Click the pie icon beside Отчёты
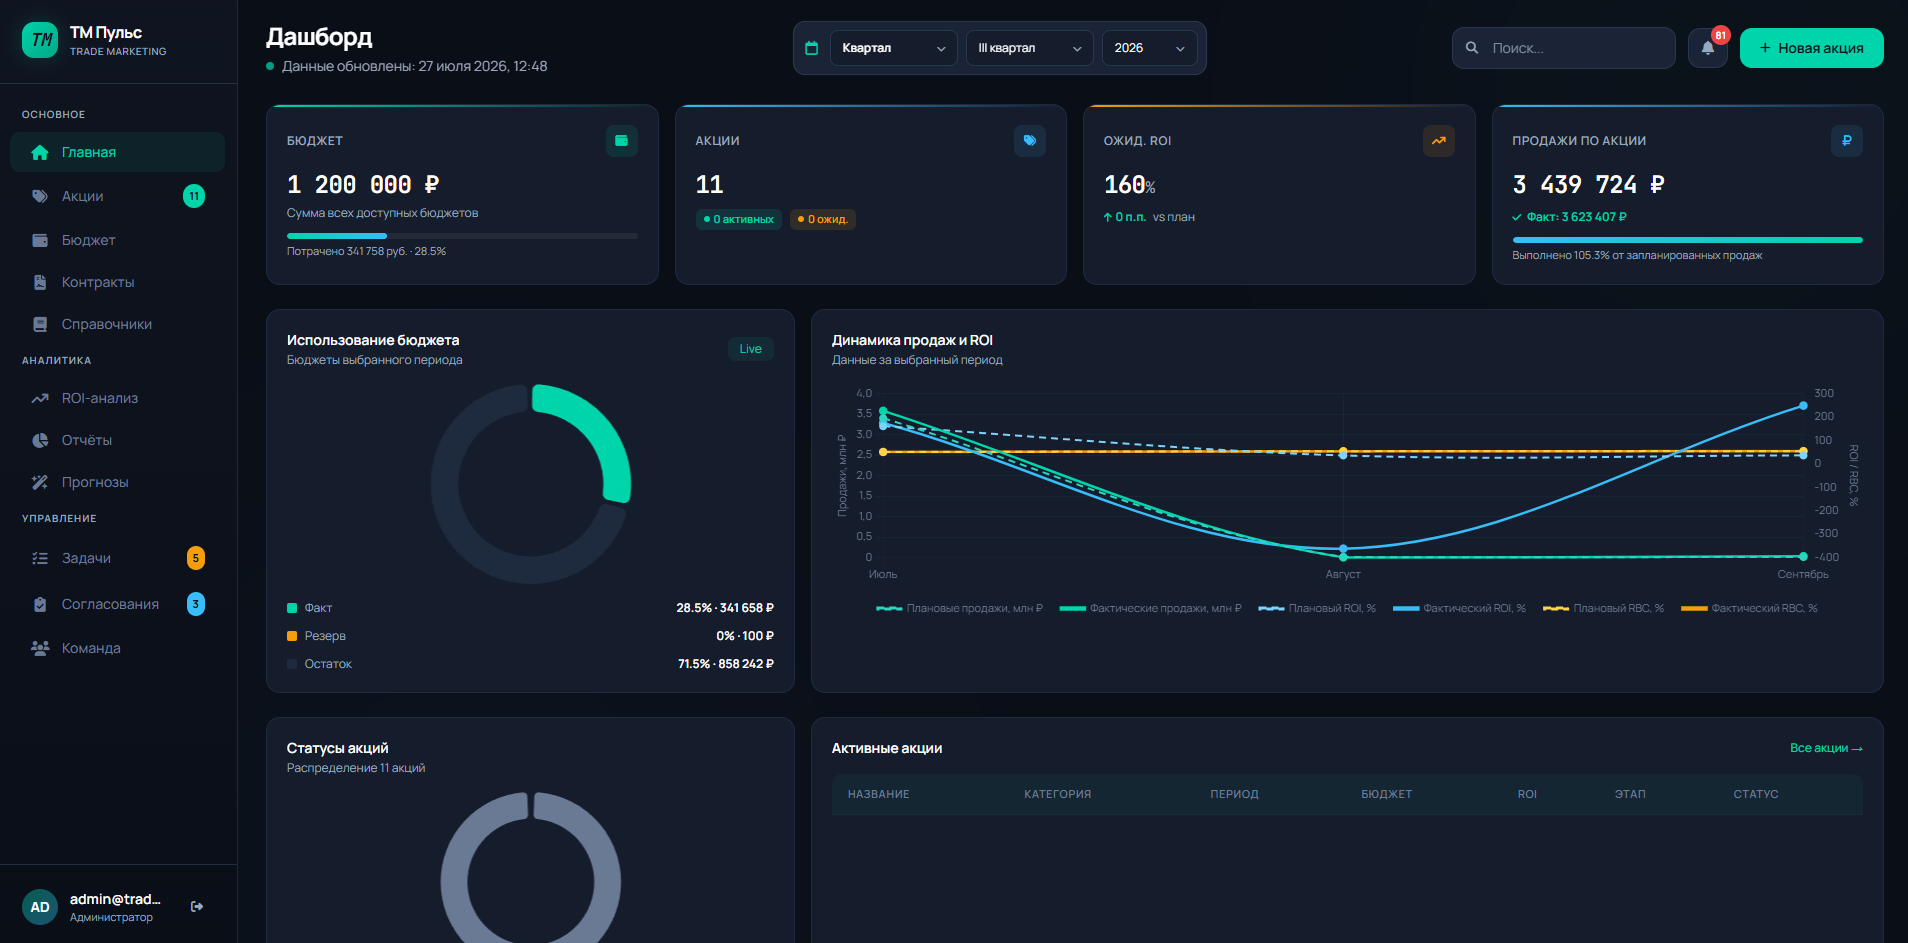Screen dimensions: 1908x943 pyautogui.click(x=40, y=440)
